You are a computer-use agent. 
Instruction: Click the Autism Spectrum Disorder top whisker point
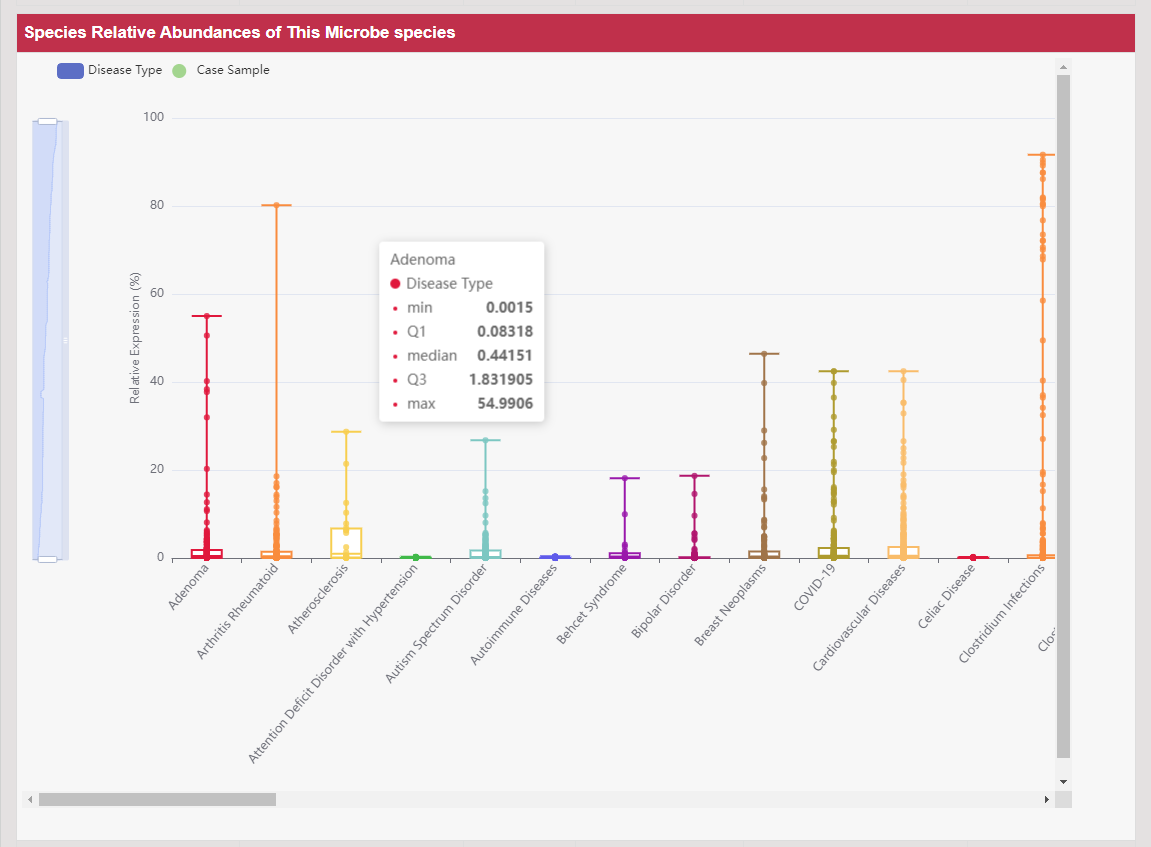[x=485, y=440]
